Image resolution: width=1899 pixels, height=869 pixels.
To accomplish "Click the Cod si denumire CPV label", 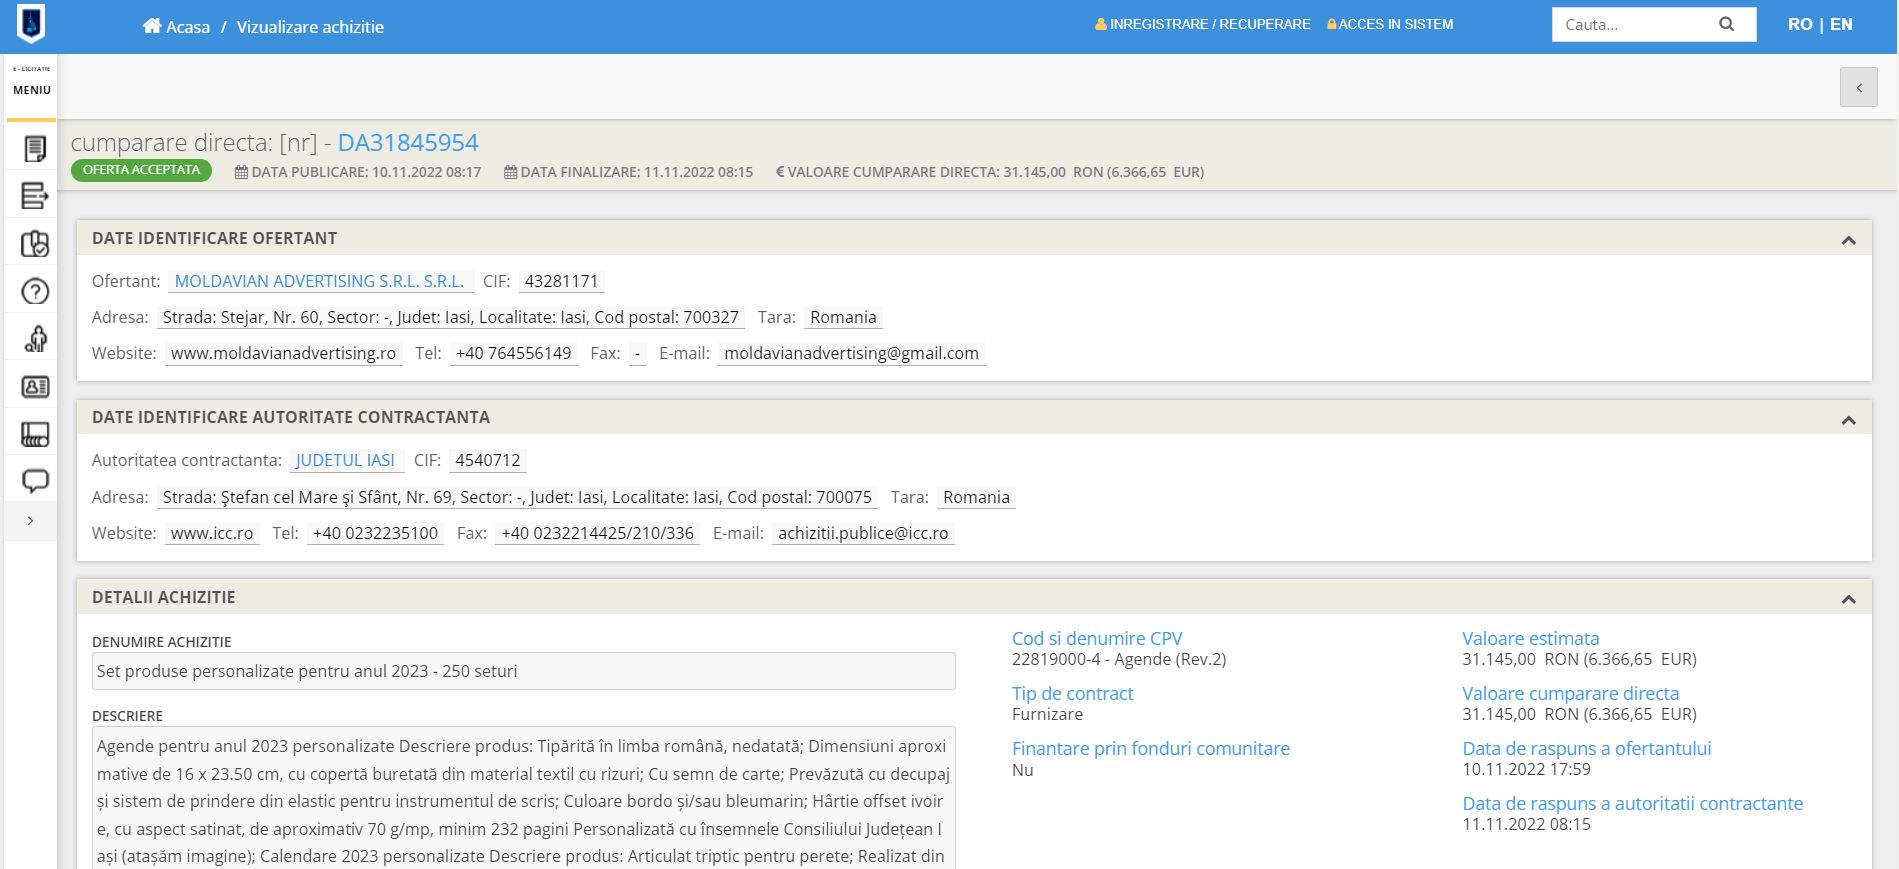I will click(x=1097, y=638).
